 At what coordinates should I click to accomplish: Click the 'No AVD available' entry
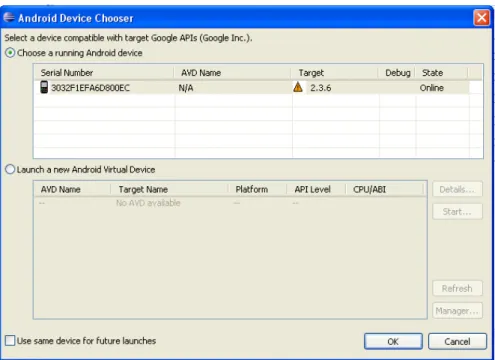click(x=148, y=203)
